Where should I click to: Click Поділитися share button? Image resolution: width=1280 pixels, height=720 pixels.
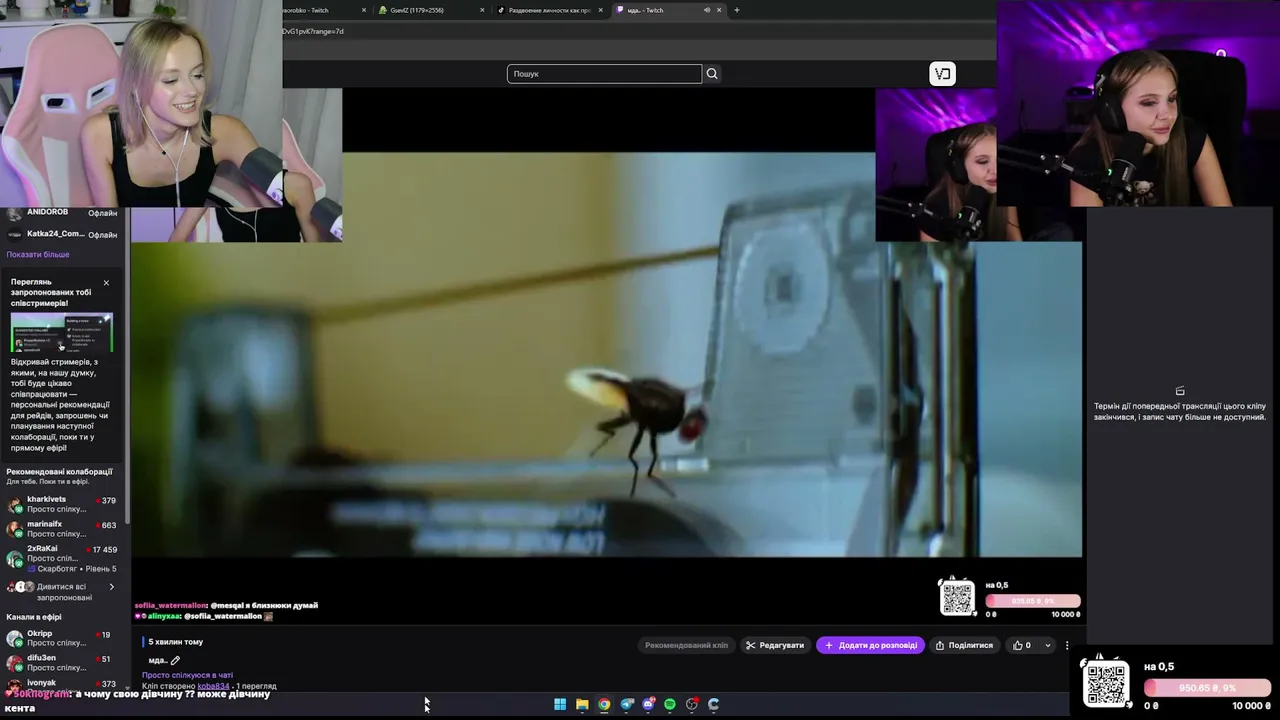(x=964, y=646)
